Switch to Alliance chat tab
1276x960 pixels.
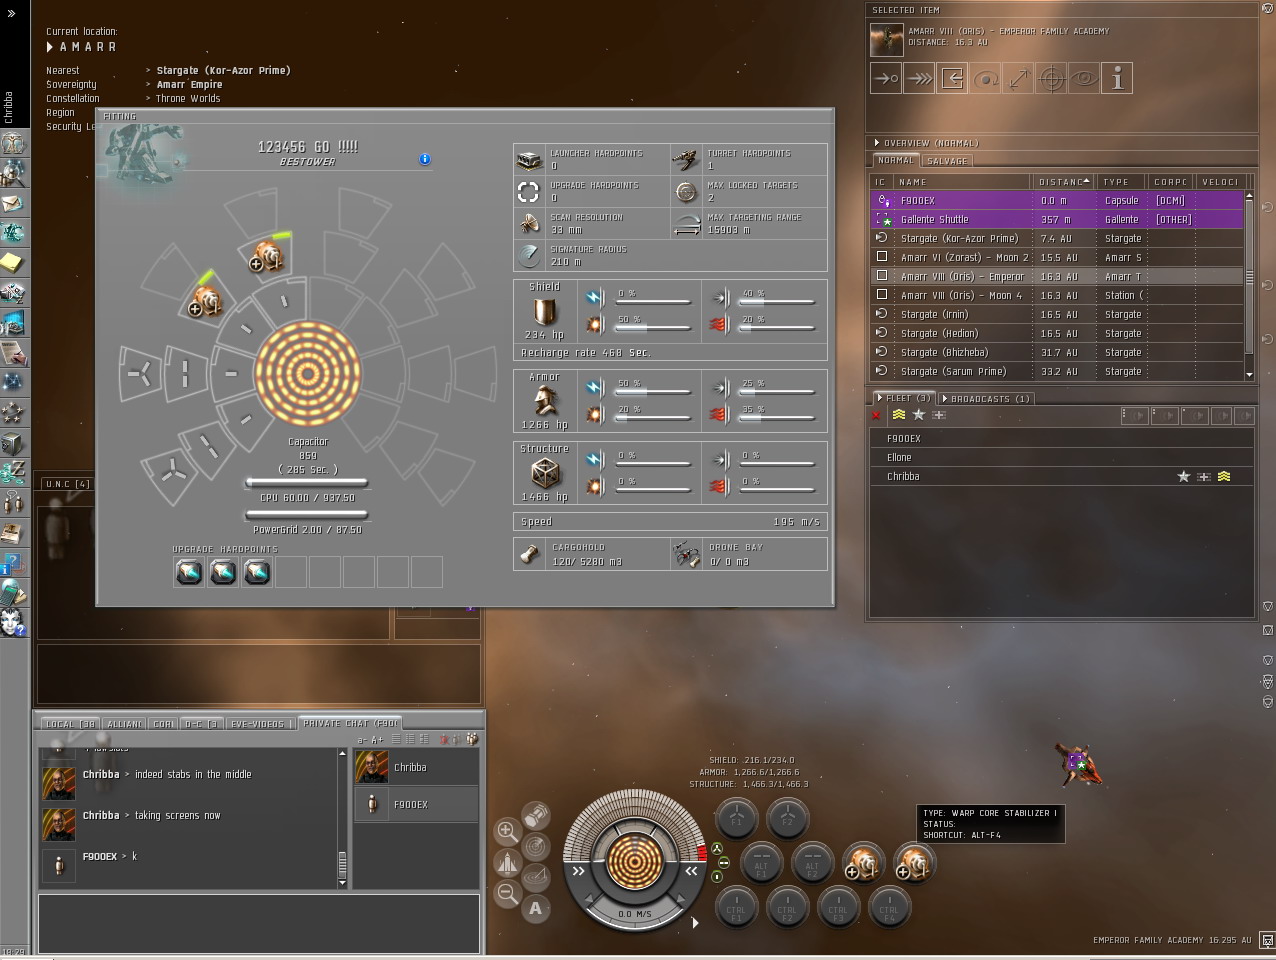tap(124, 723)
